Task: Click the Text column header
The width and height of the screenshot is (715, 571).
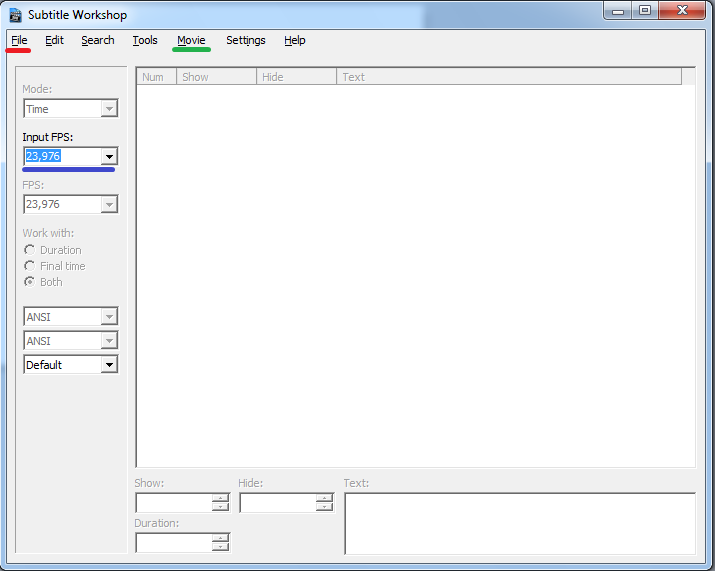Action: (x=508, y=77)
